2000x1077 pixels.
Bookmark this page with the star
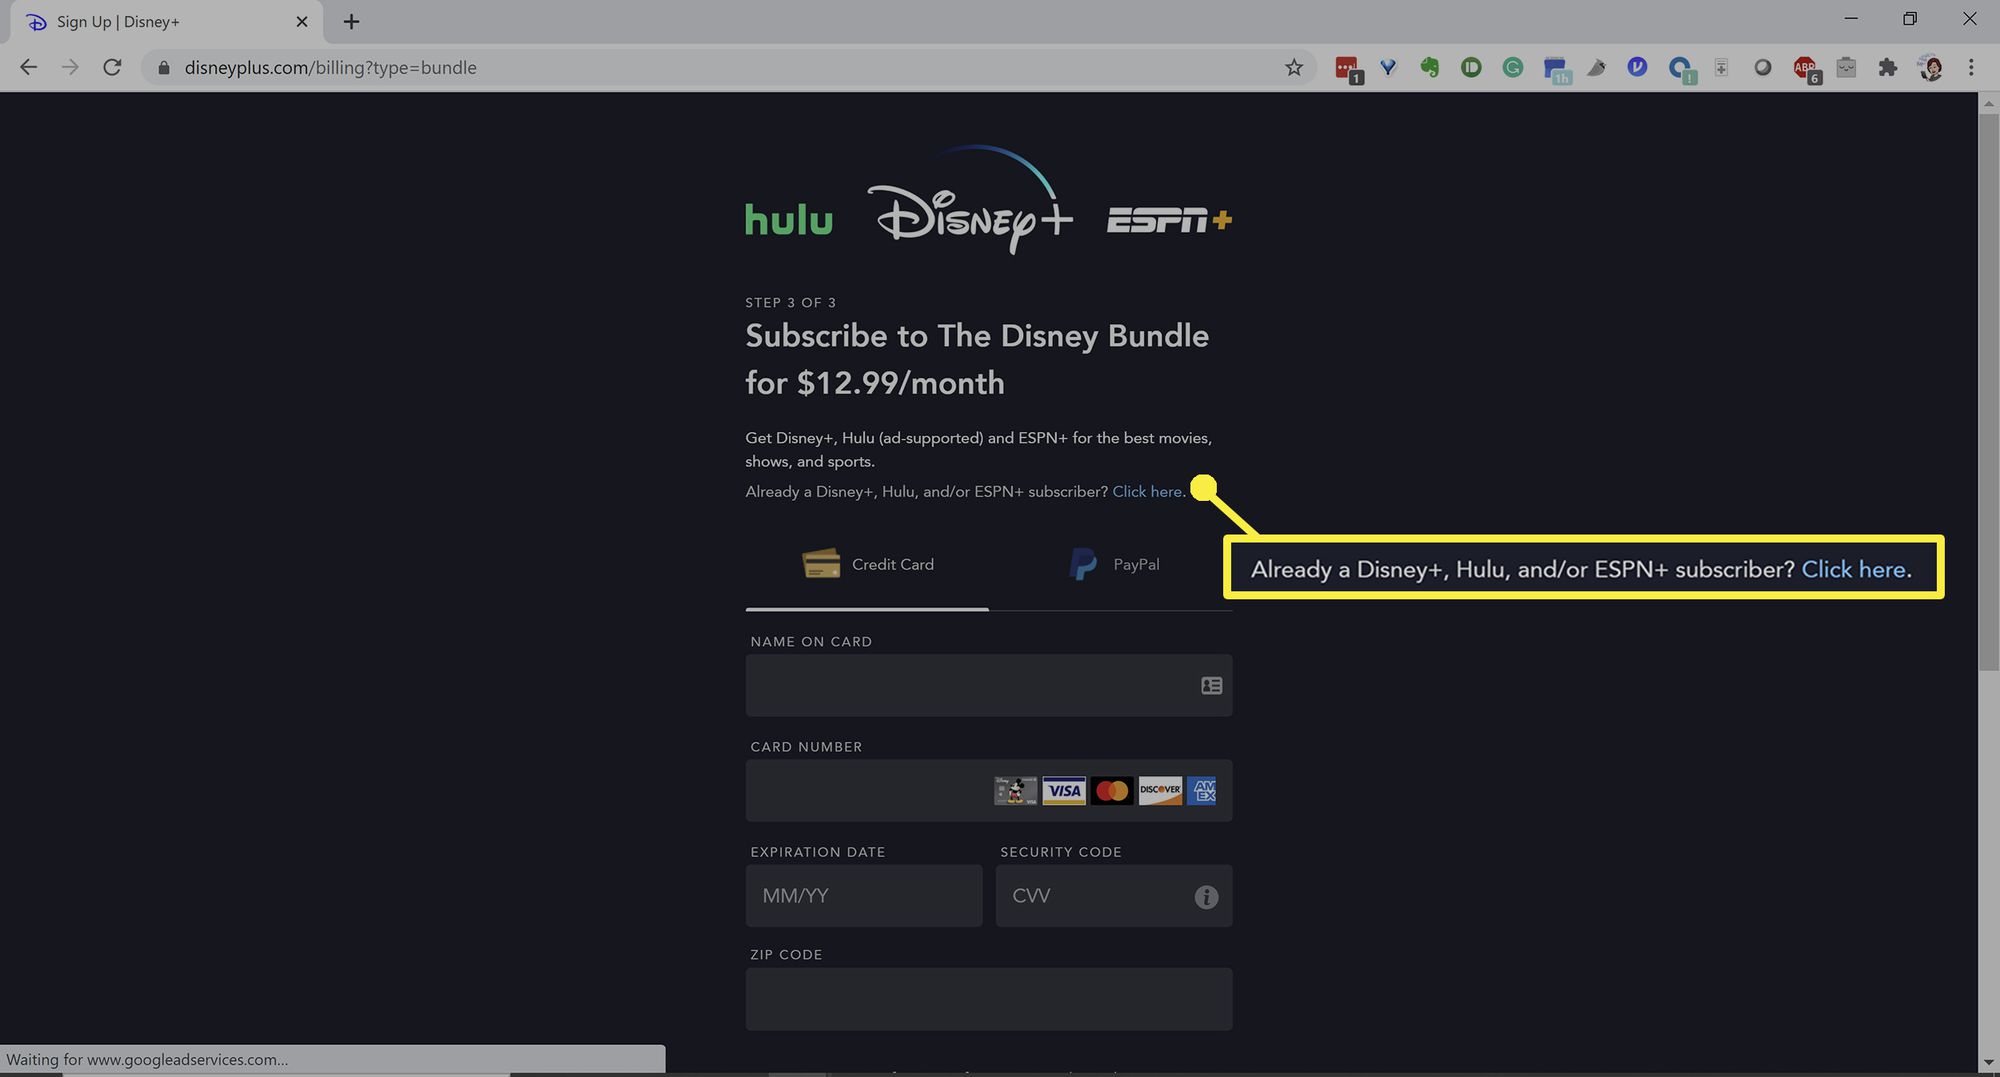pos(1294,67)
